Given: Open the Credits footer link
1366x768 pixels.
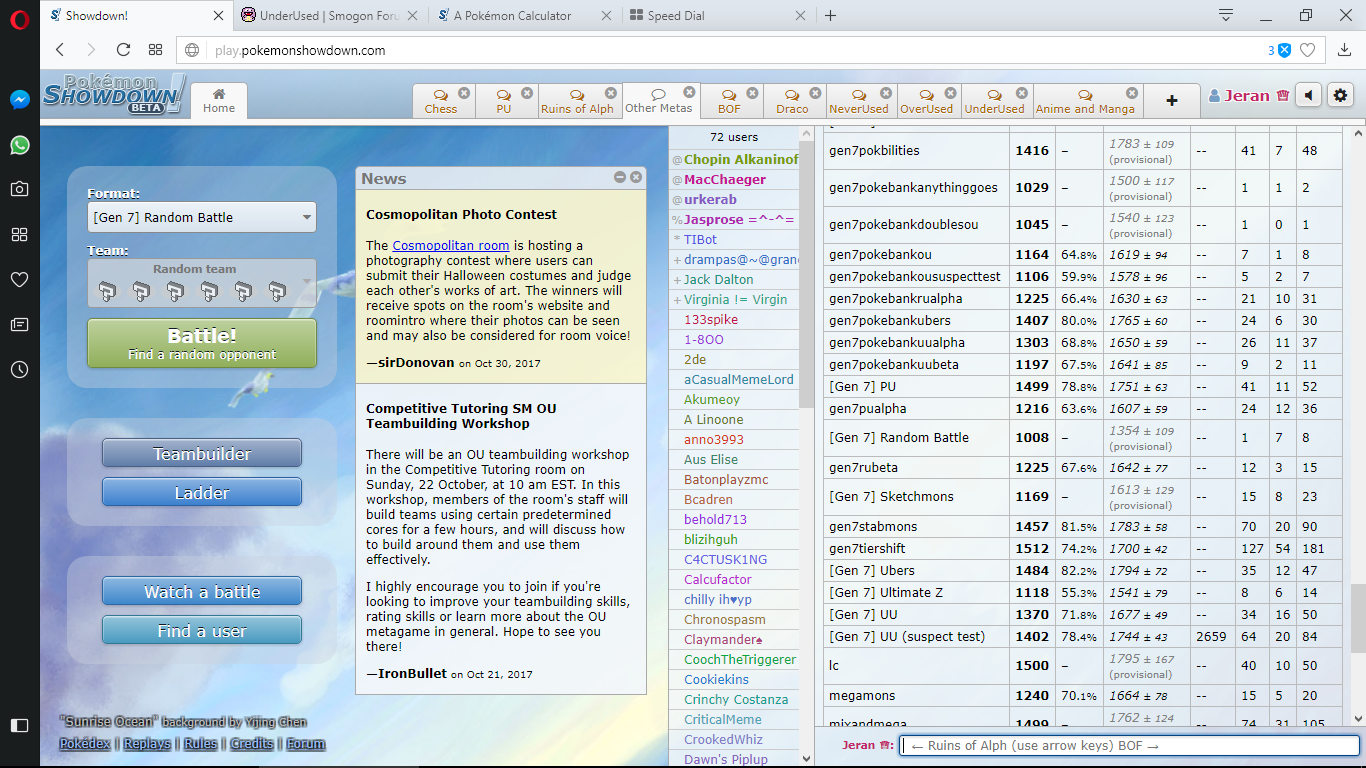Looking at the screenshot, I should [x=252, y=743].
